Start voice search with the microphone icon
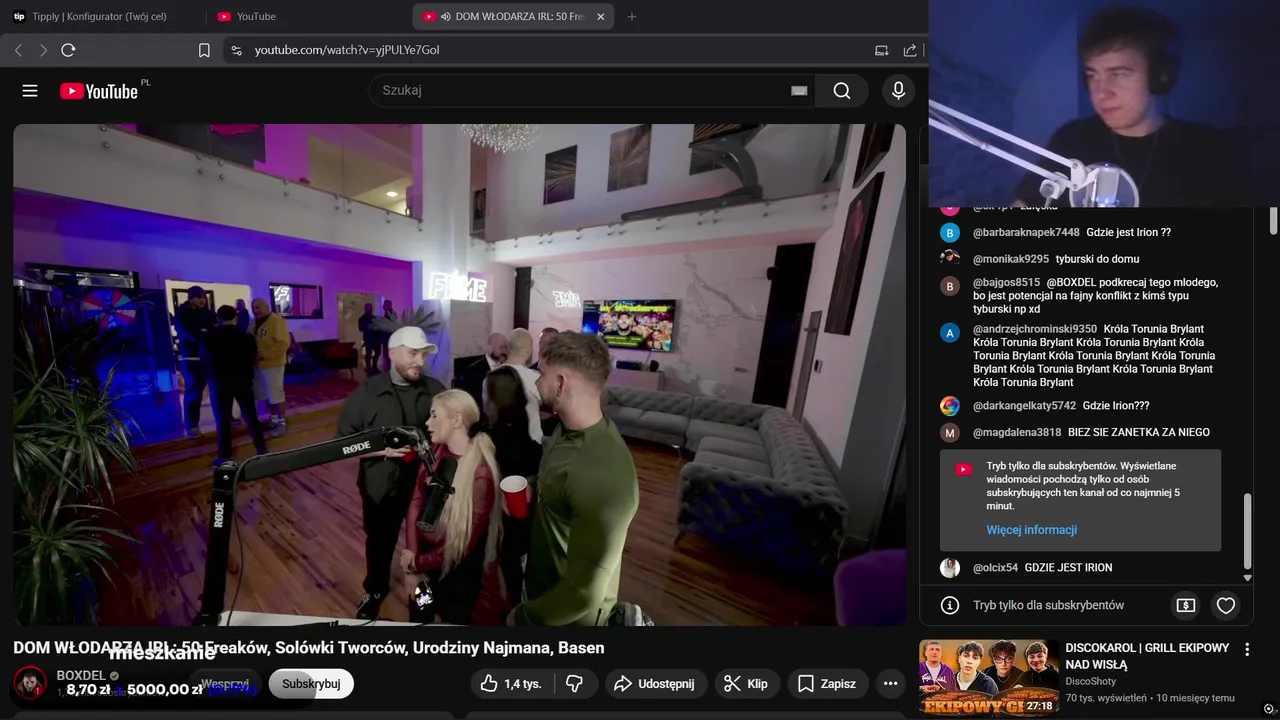Screen dimensions: 1280x720 898,91
